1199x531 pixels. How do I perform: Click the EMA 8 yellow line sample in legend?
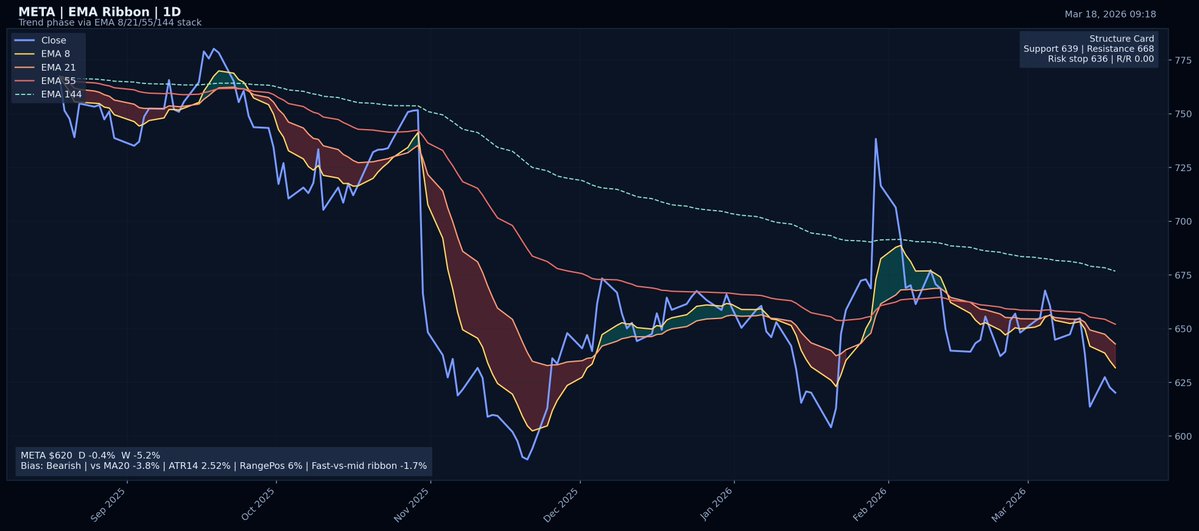point(25,54)
